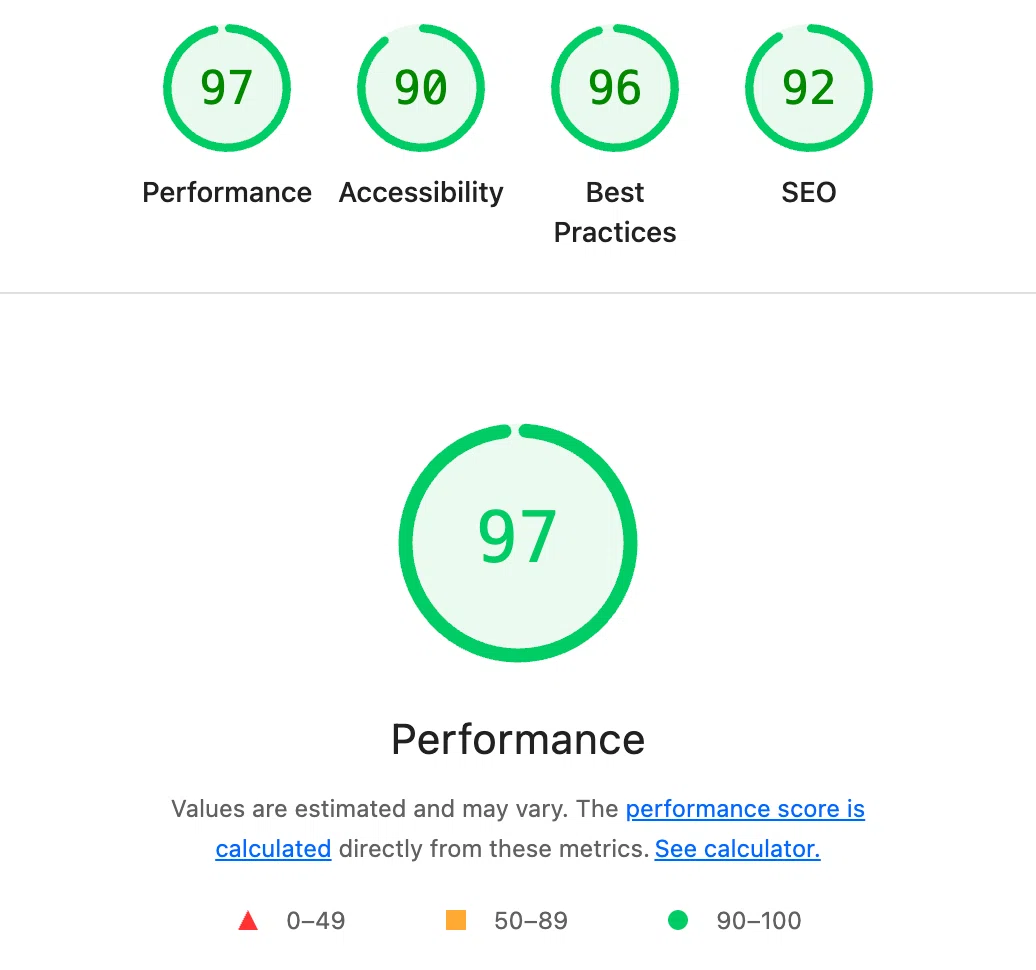
Task: Switch to the Accessibility category label
Action: (420, 192)
